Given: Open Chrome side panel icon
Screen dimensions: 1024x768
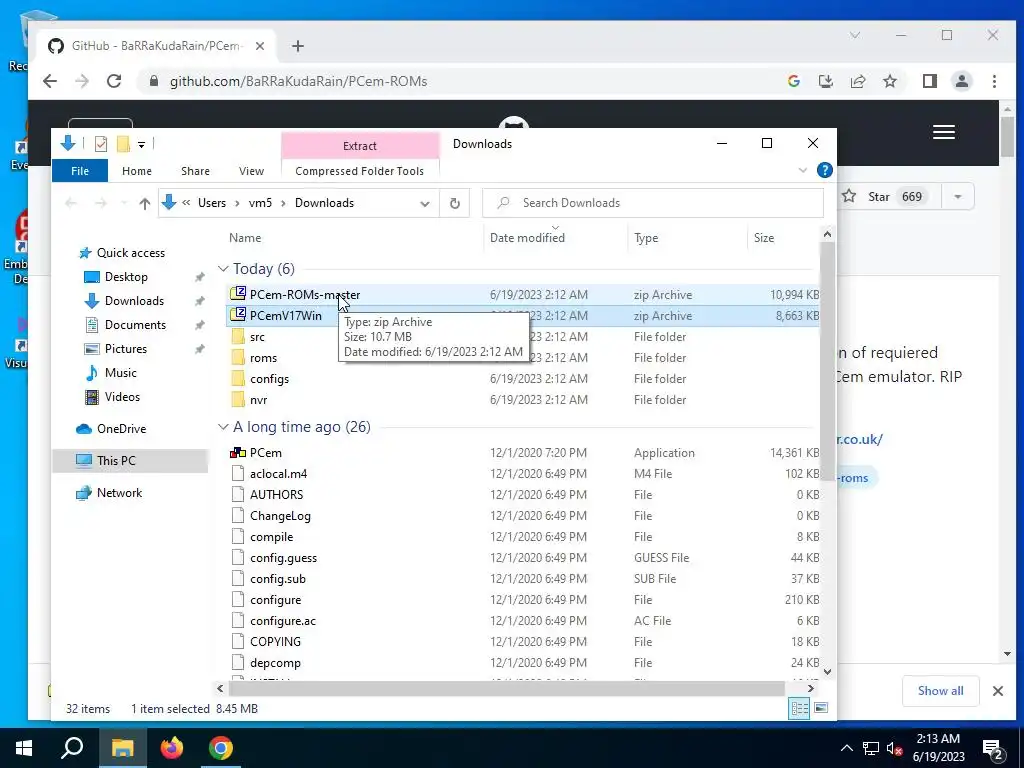Looking at the screenshot, I should pyautogui.click(x=929, y=81).
